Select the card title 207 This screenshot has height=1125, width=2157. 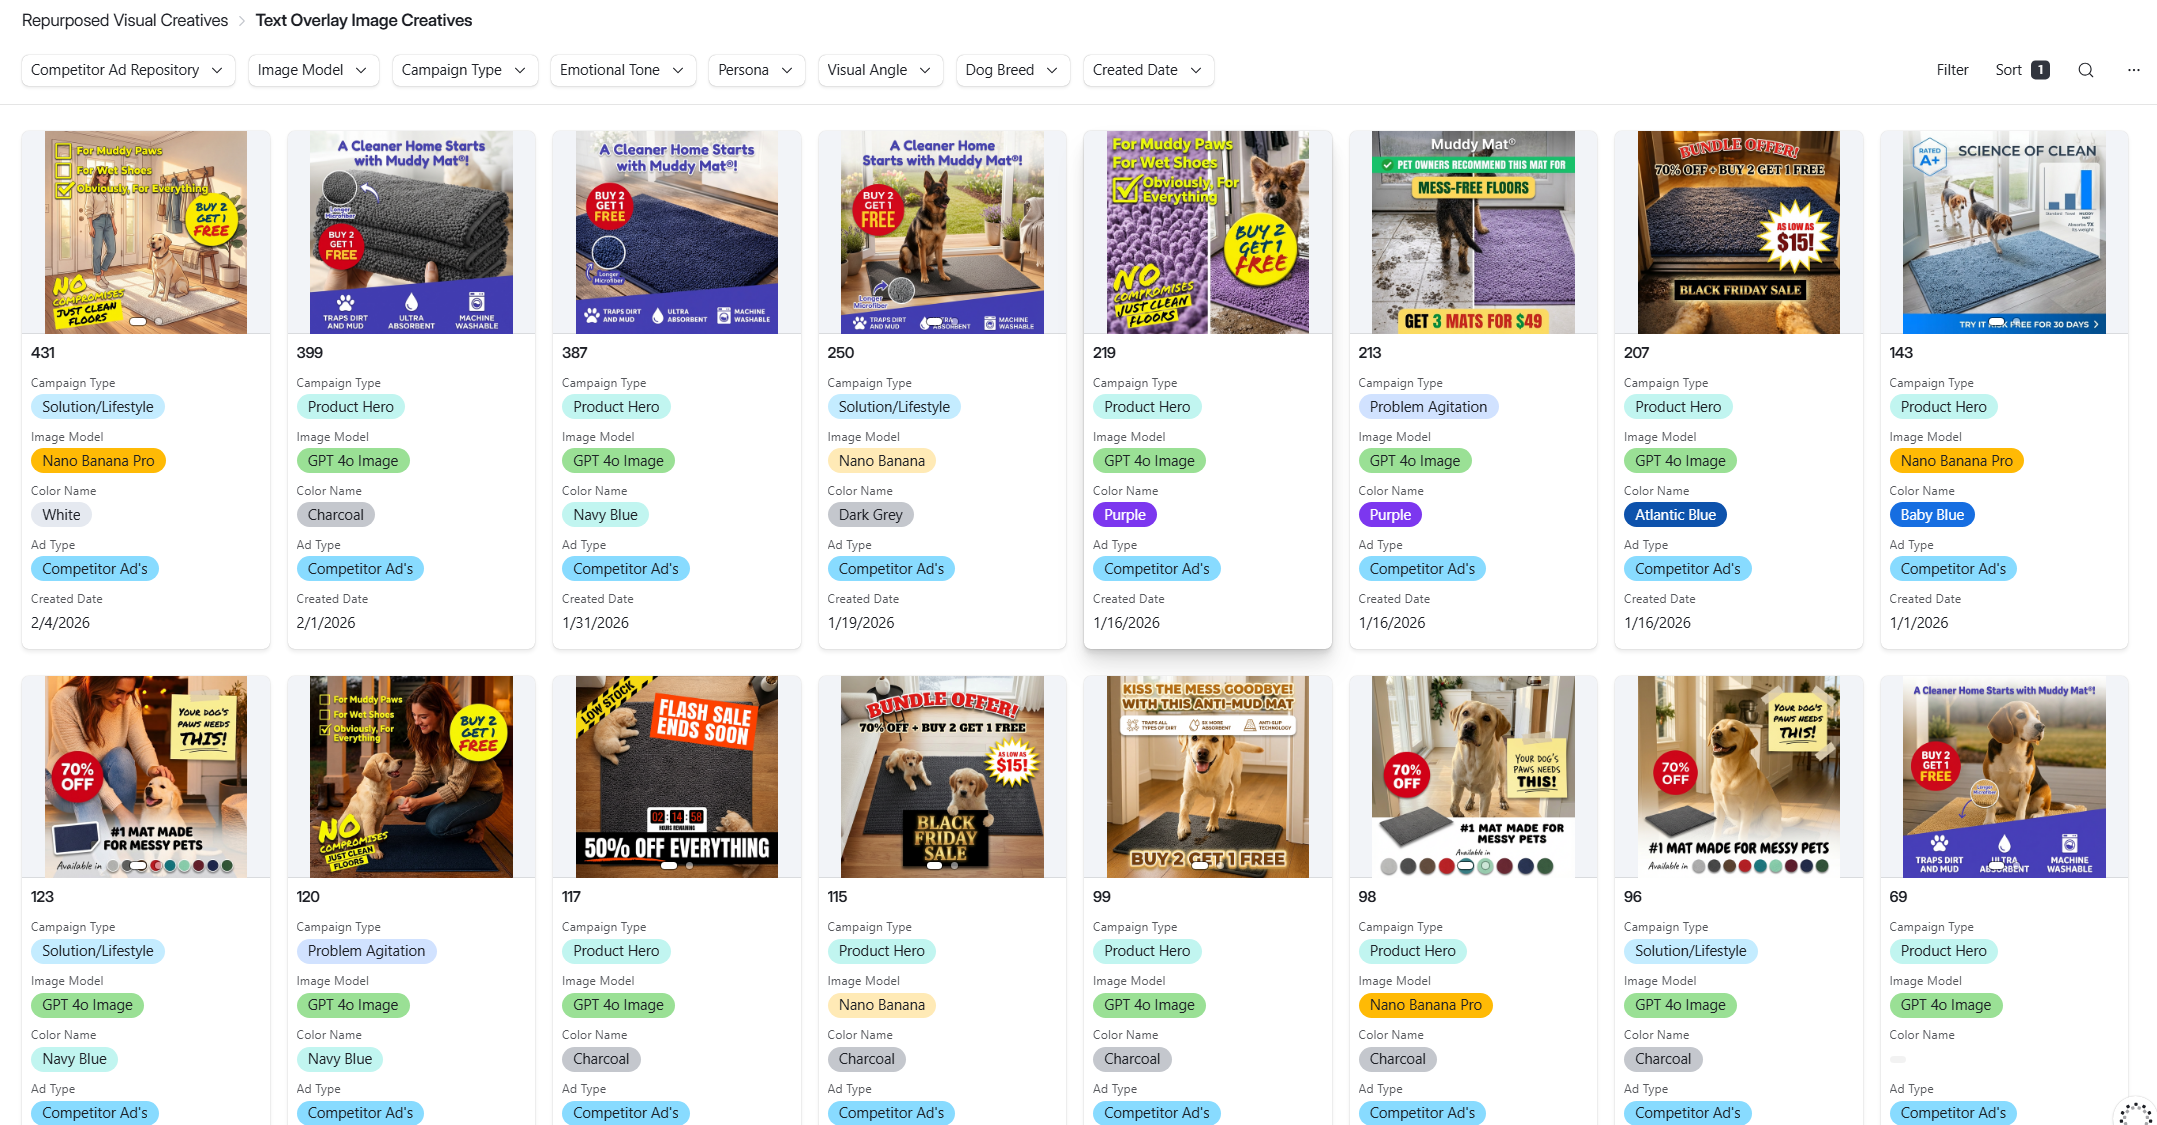pyautogui.click(x=1637, y=353)
